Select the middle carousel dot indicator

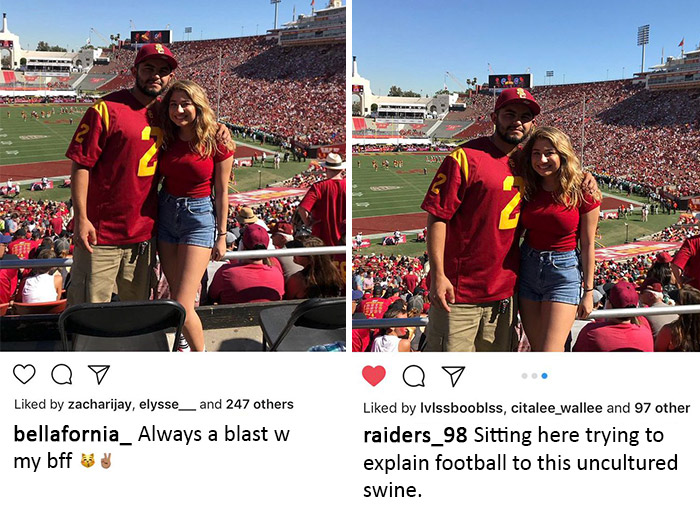[534, 376]
